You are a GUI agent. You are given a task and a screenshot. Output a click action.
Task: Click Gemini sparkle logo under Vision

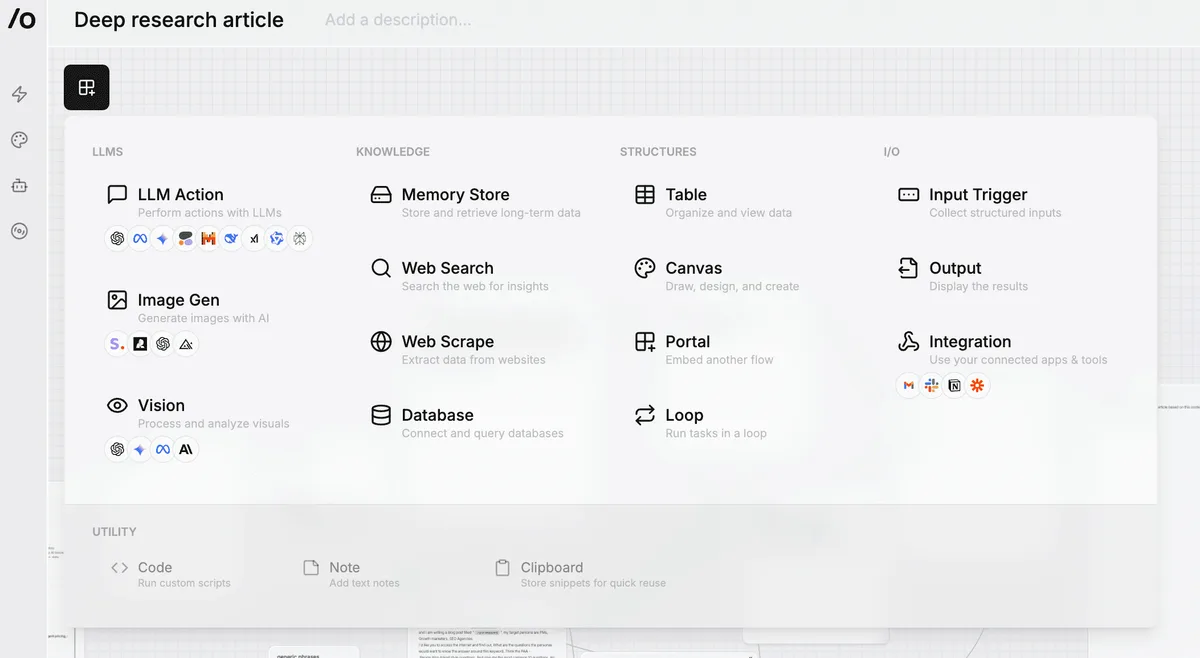pyautogui.click(x=140, y=450)
